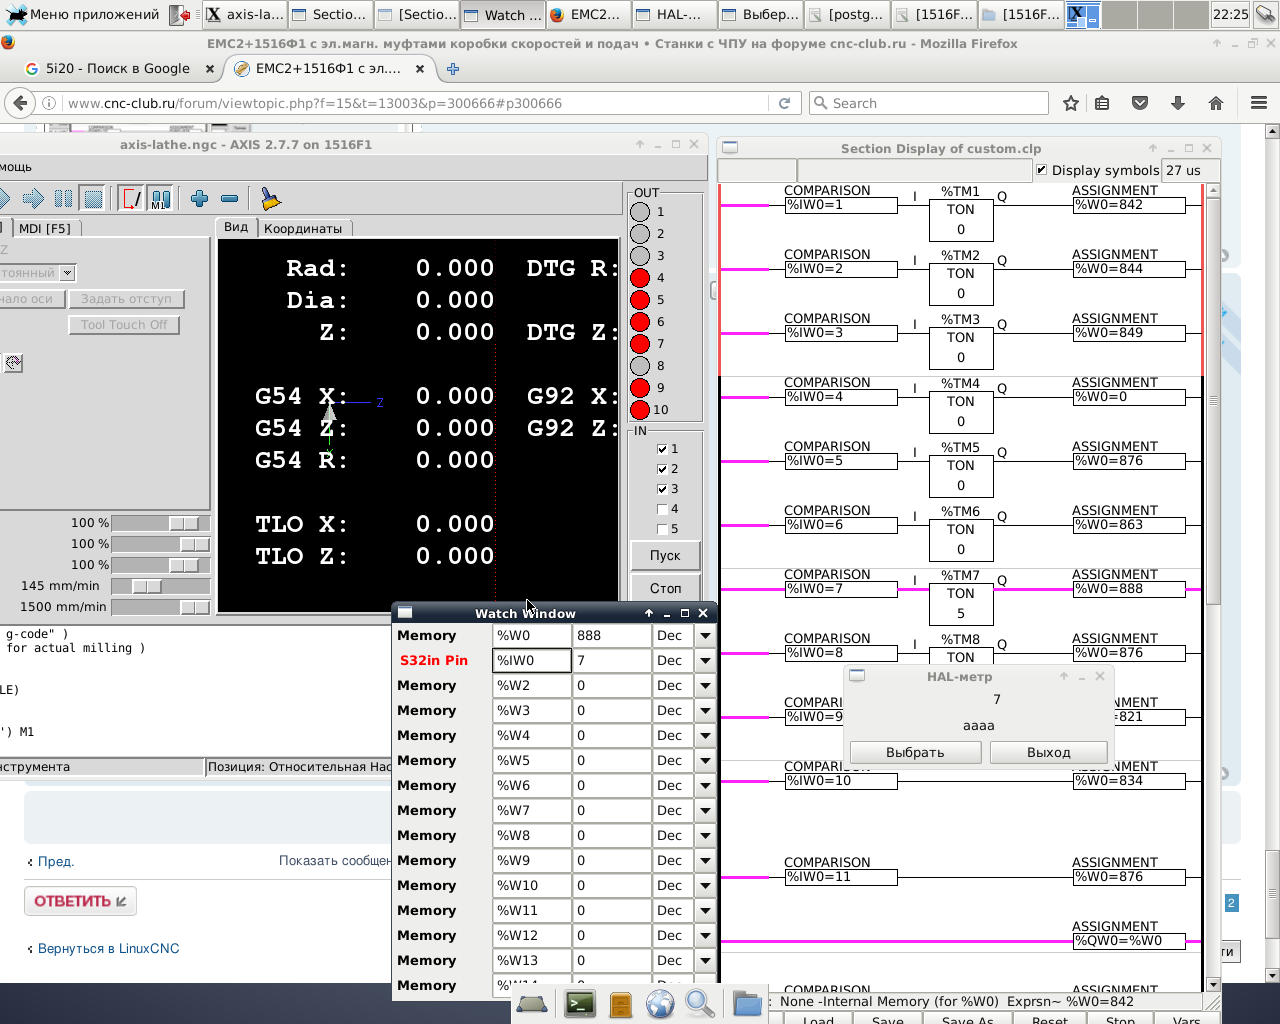Uncheck IN checkbox 1
The height and width of the screenshot is (1024, 1280).
click(662, 449)
